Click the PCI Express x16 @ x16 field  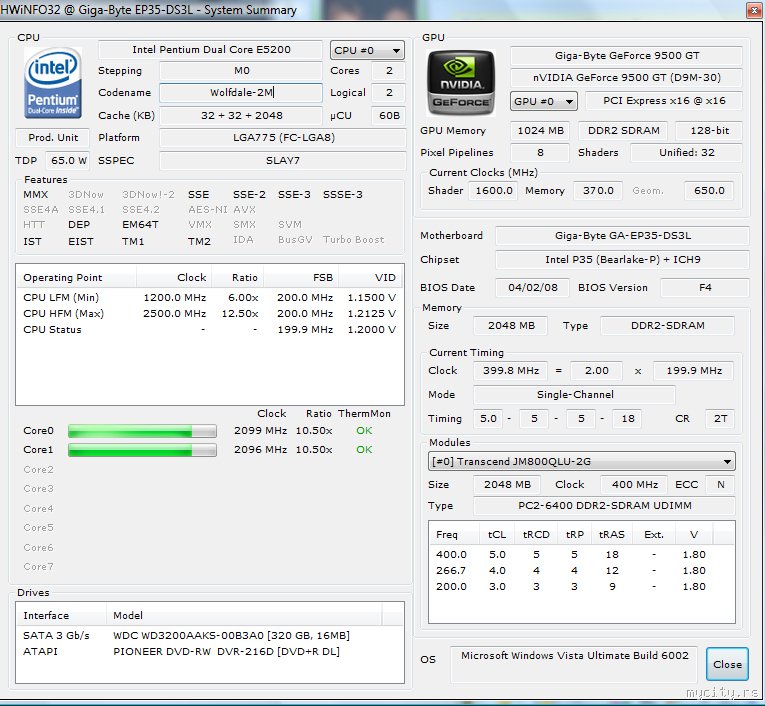664,101
